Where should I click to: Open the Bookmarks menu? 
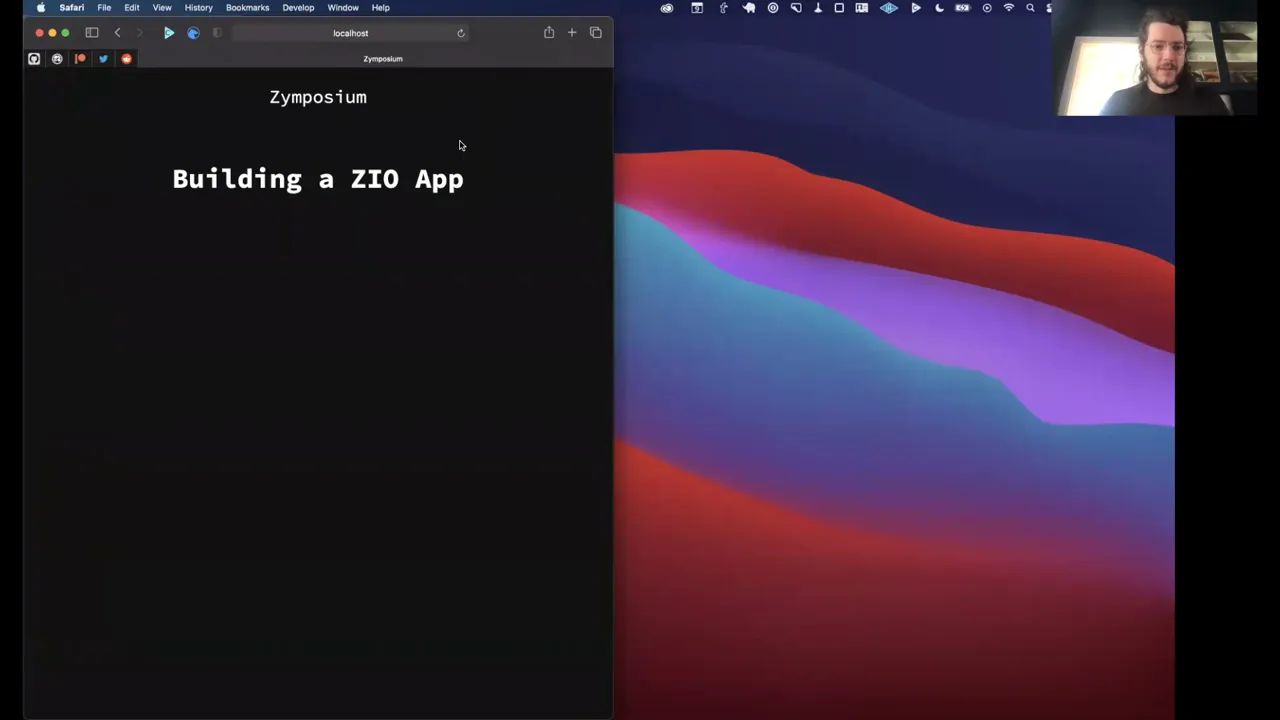coord(247,8)
